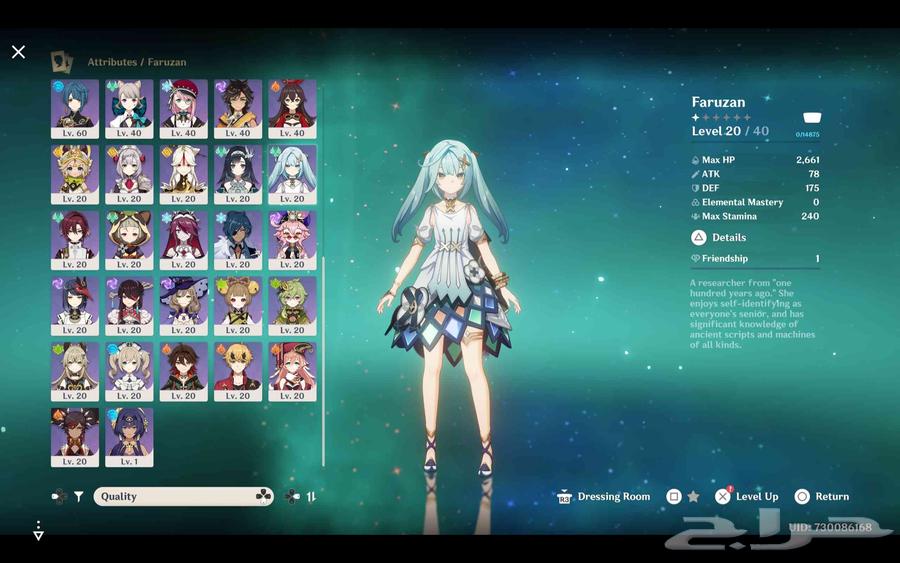Image resolution: width=900 pixels, height=563 pixels.
Task: Click the character list scrollbar
Action: 323,300
